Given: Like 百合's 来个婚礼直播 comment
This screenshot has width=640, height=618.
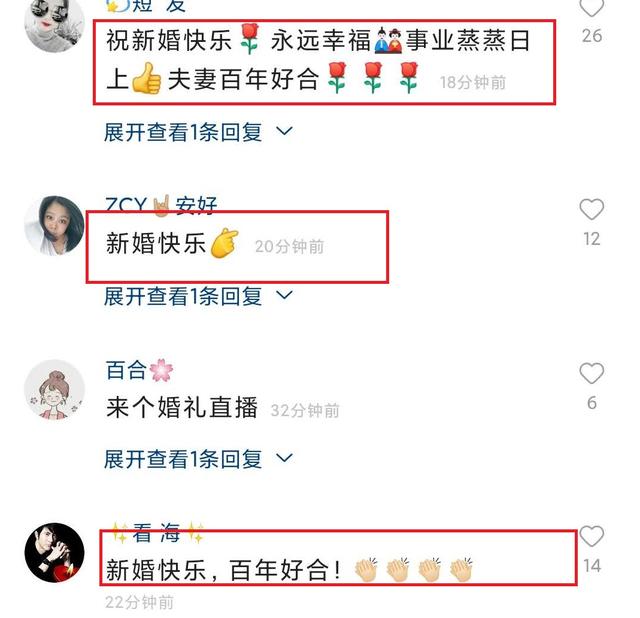Looking at the screenshot, I should [x=591, y=373].
